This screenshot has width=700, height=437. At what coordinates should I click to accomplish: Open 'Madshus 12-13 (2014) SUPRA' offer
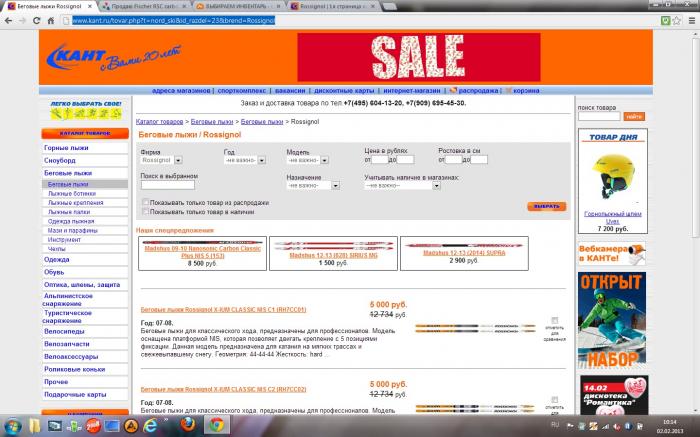coord(464,253)
